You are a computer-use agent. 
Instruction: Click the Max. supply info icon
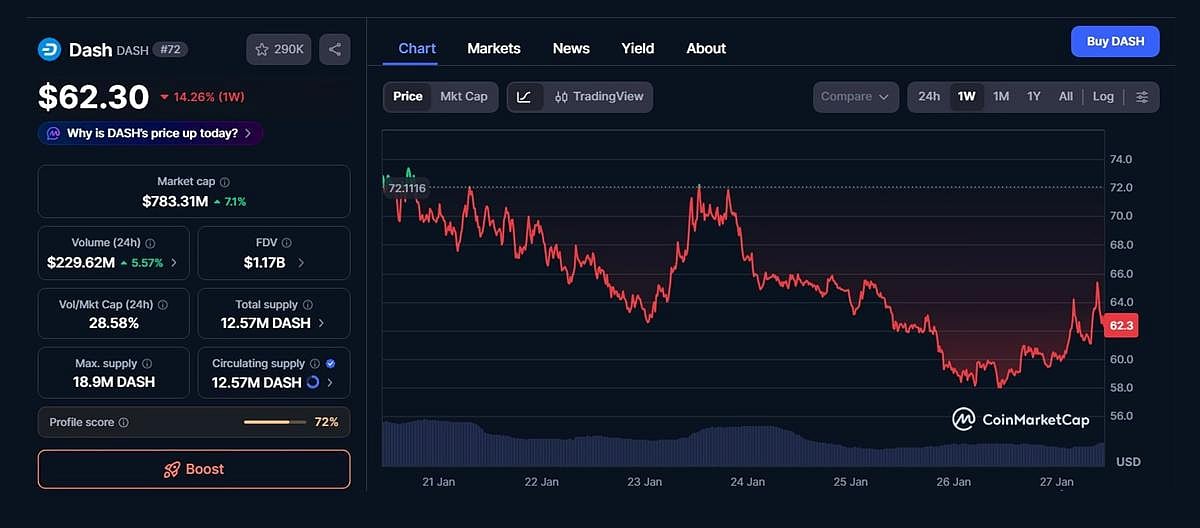click(147, 364)
